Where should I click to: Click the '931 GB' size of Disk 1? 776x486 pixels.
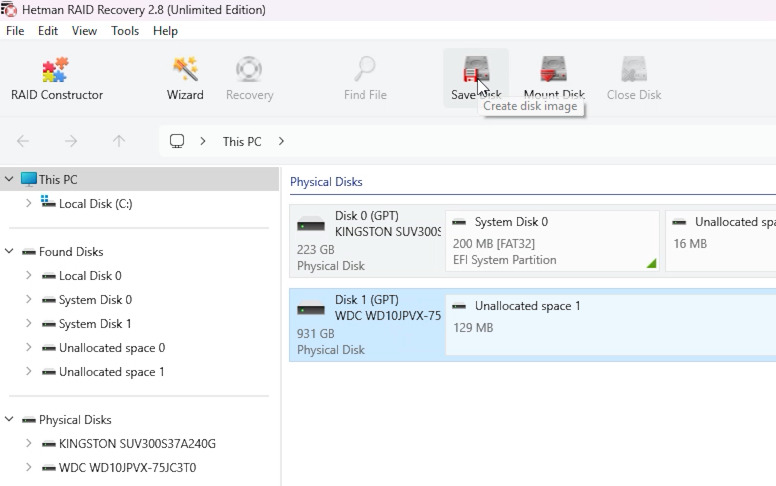pos(316,334)
